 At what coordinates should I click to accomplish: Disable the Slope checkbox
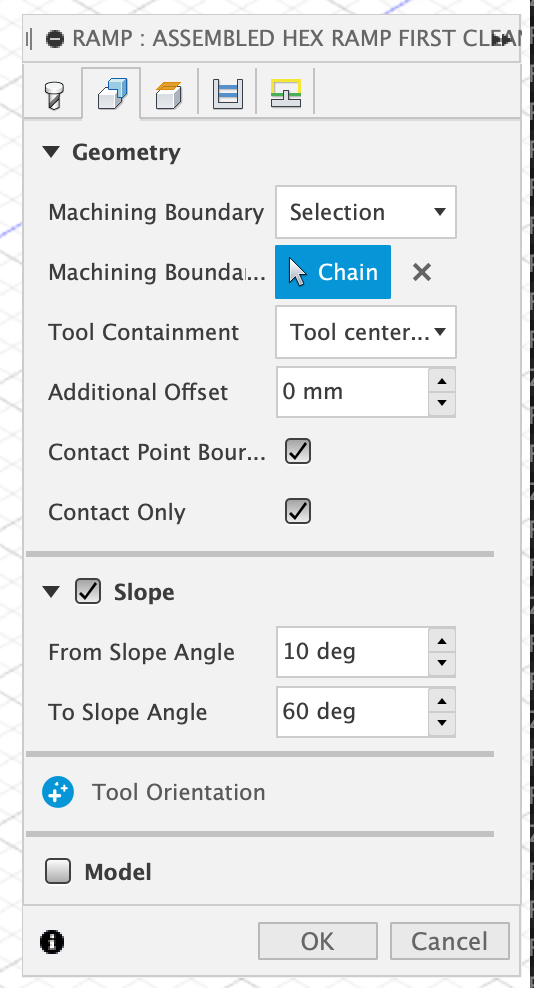coord(88,592)
